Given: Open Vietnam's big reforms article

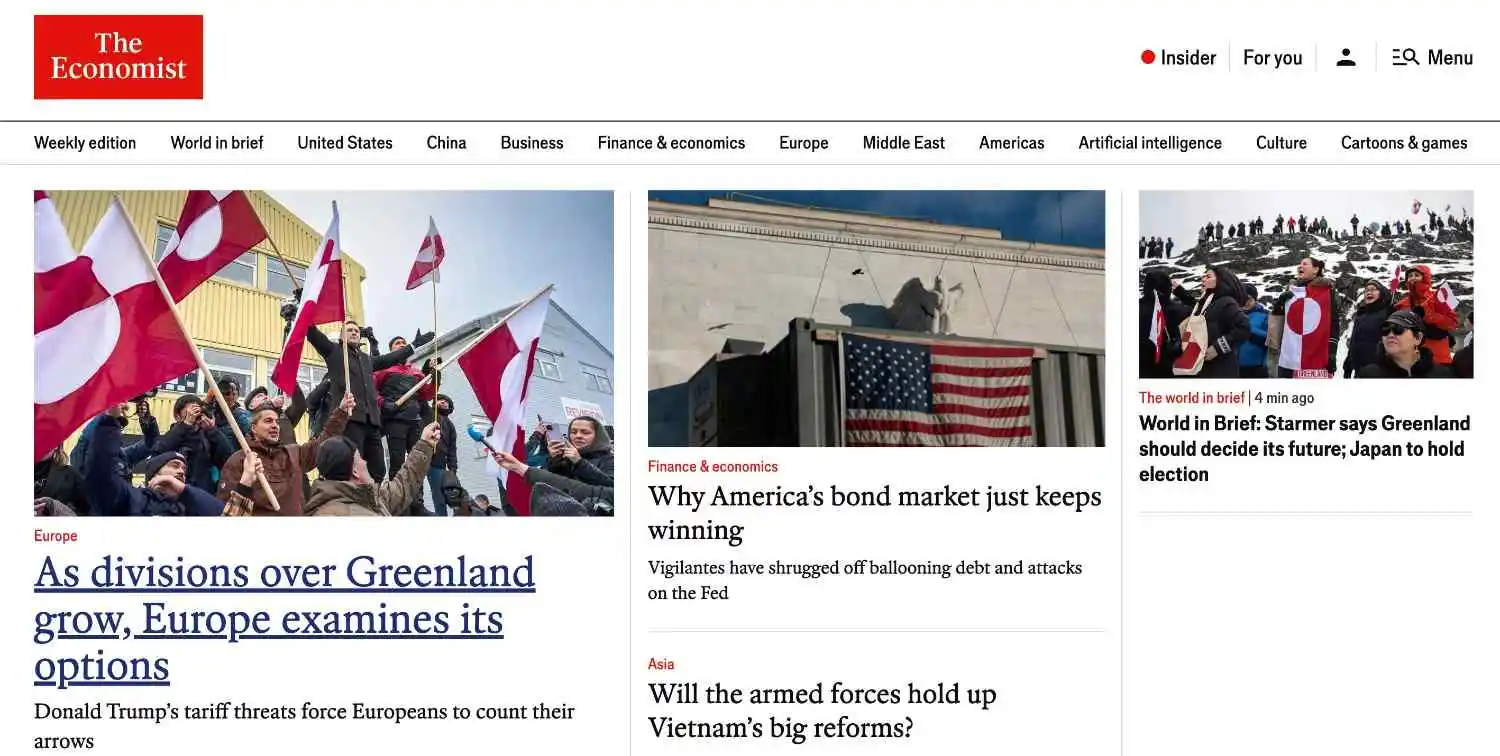Looking at the screenshot, I should 822,711.
